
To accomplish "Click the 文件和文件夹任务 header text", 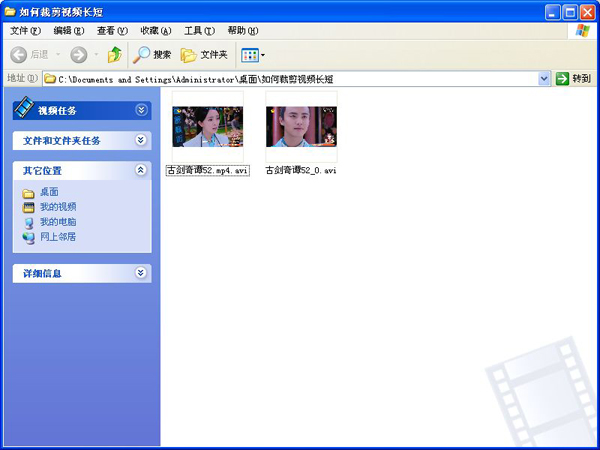I will [62, 140].
